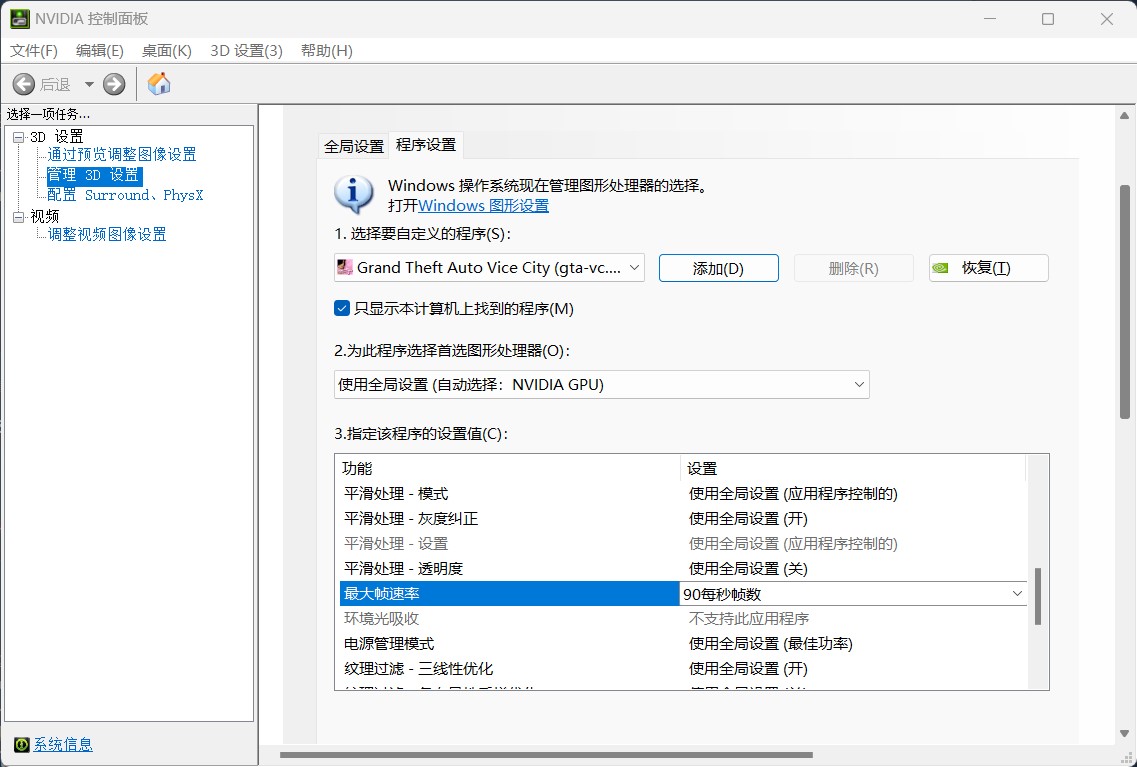Collapse the 3D 设置 tree node
This screenshot has width=1137, height=767.
(19, 136)
